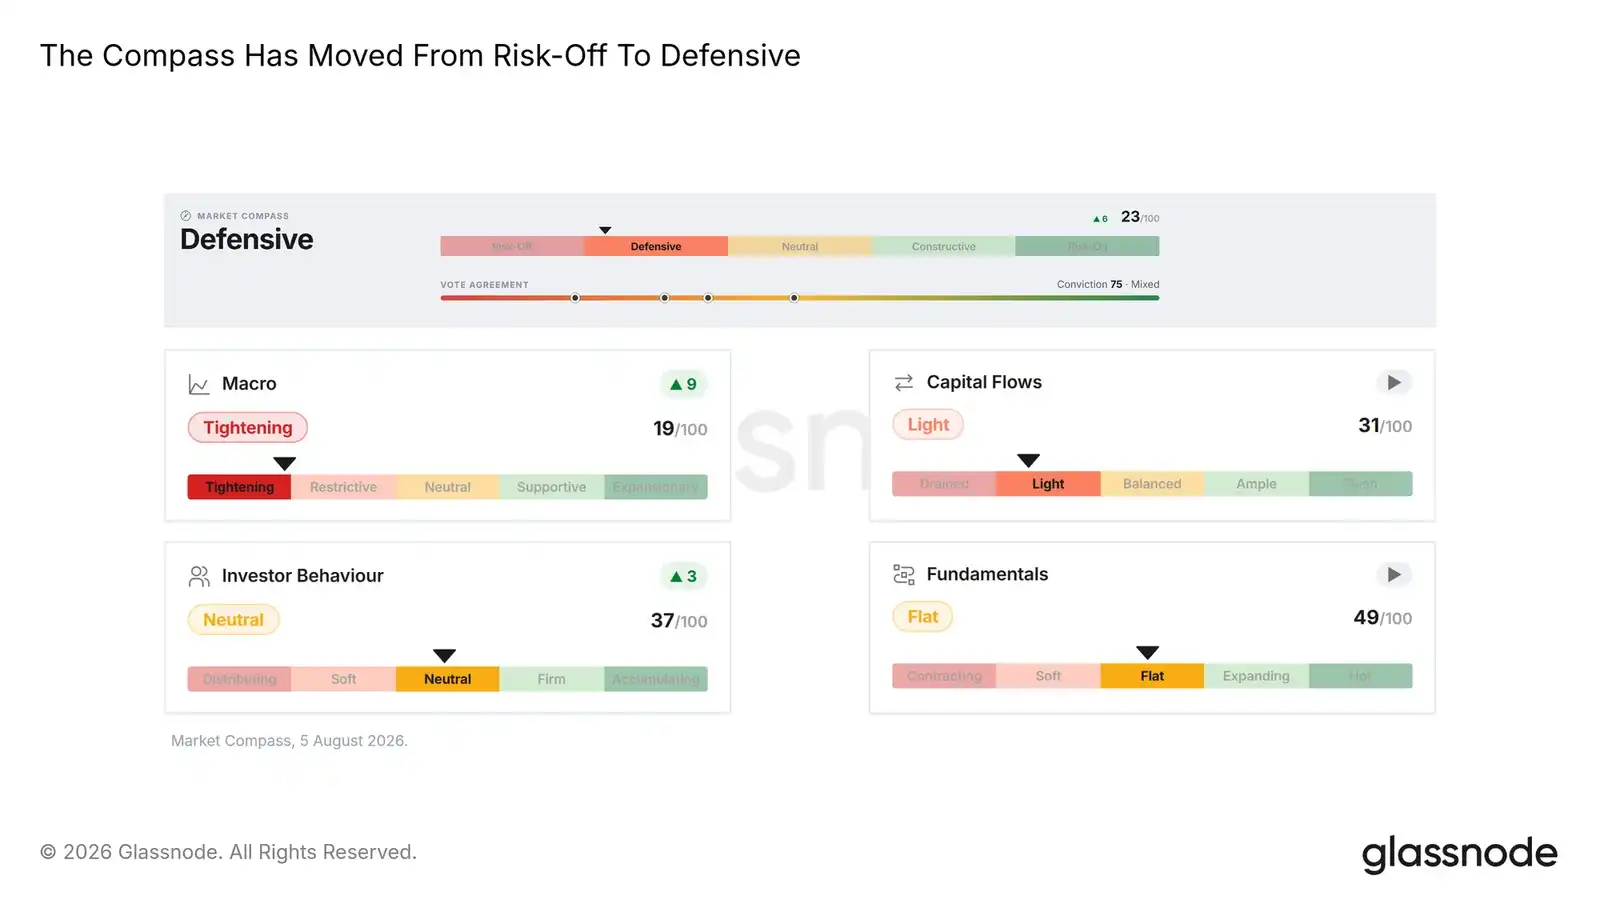Click first dot on vote agreement line
This screenshot has height=900, width=1600.
[x=575, y=298]
